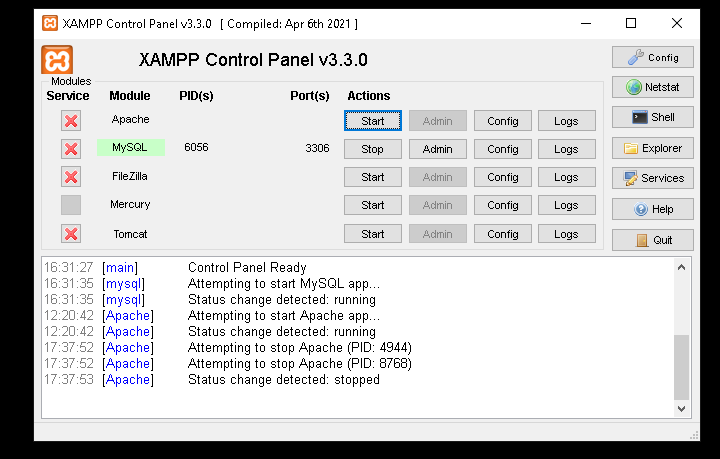Open MySQL Config options
Screen dimensions: 720x459
click(503, 149)
